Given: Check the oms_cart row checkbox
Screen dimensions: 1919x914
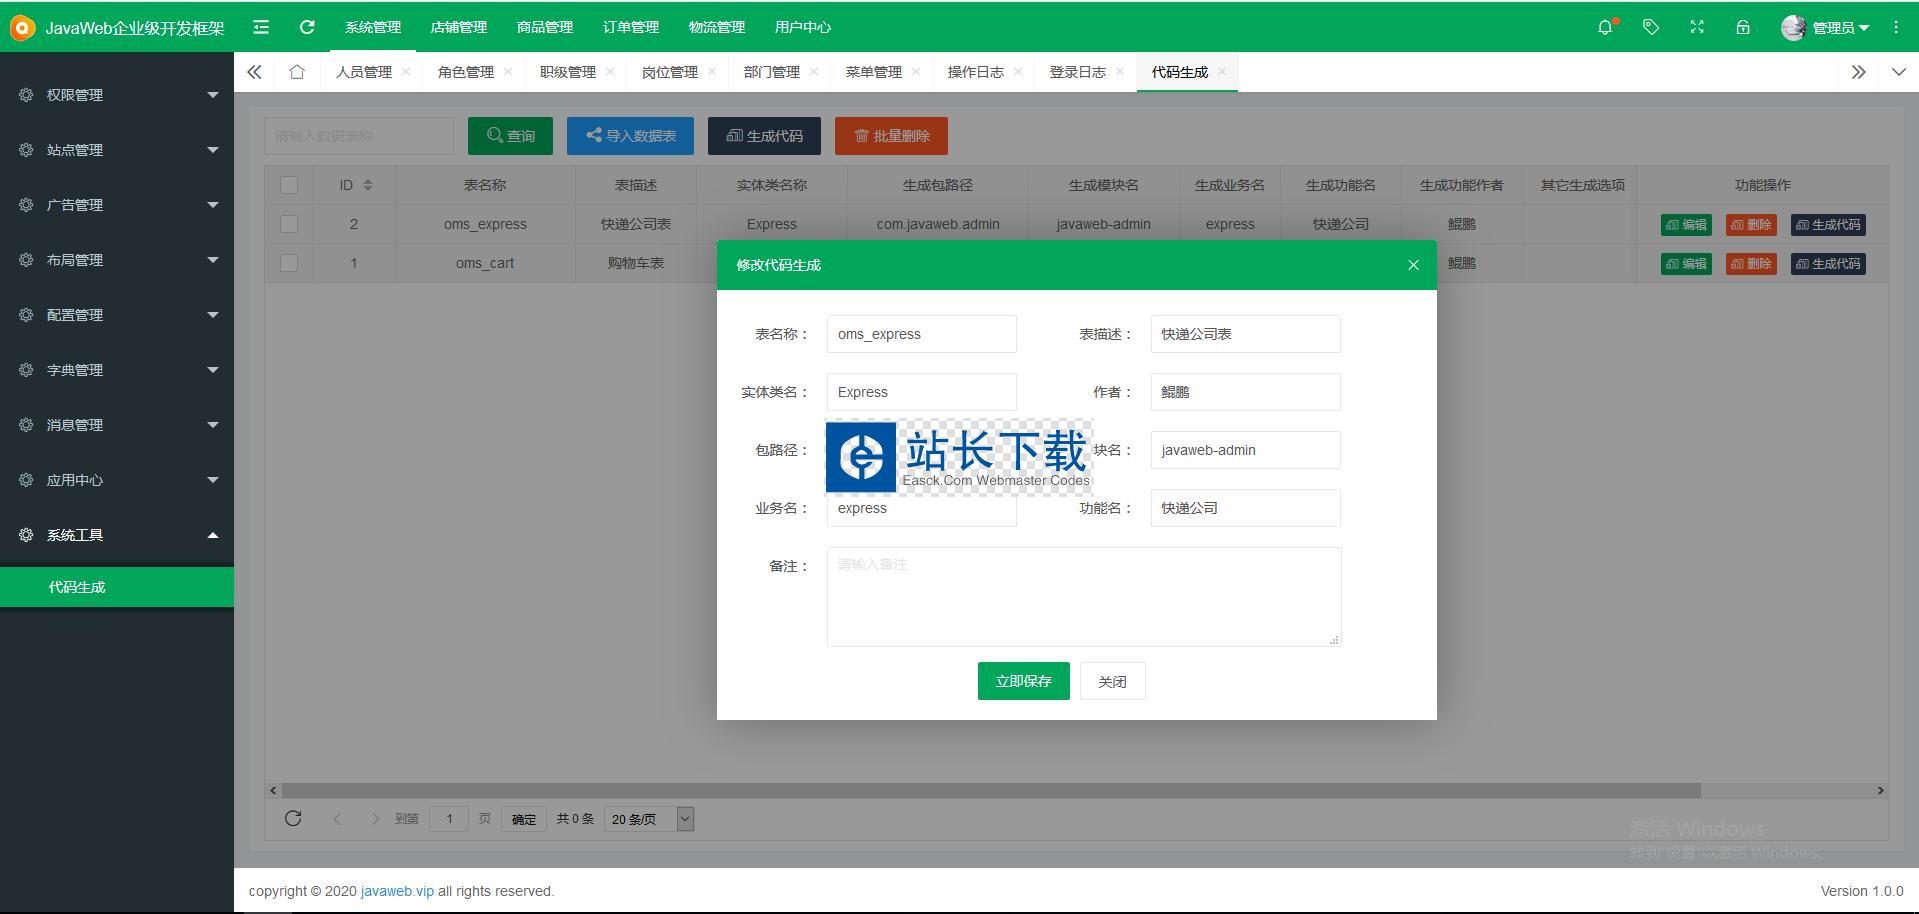Looking at the screenshot, I should click(x=289, y=263).
